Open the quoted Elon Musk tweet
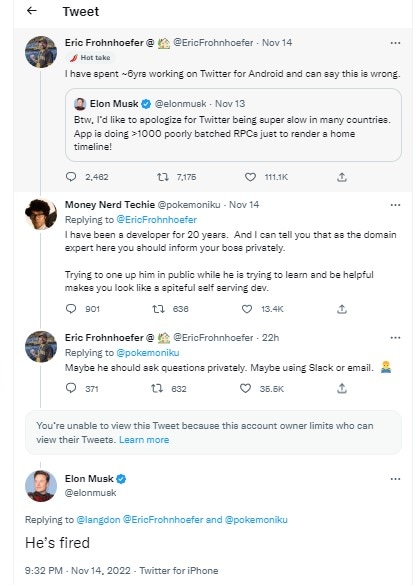 click(x=233, y=125)
